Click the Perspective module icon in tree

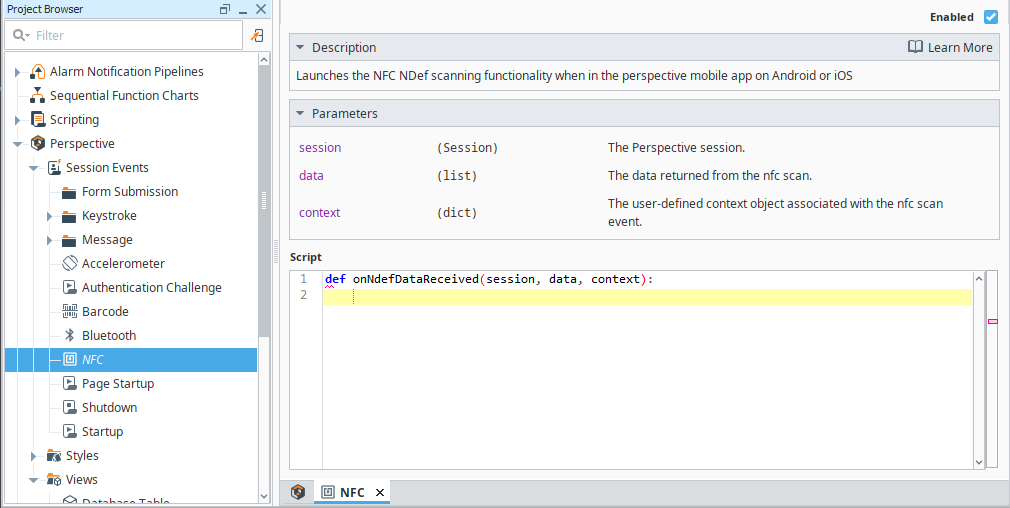click(38, 144)
